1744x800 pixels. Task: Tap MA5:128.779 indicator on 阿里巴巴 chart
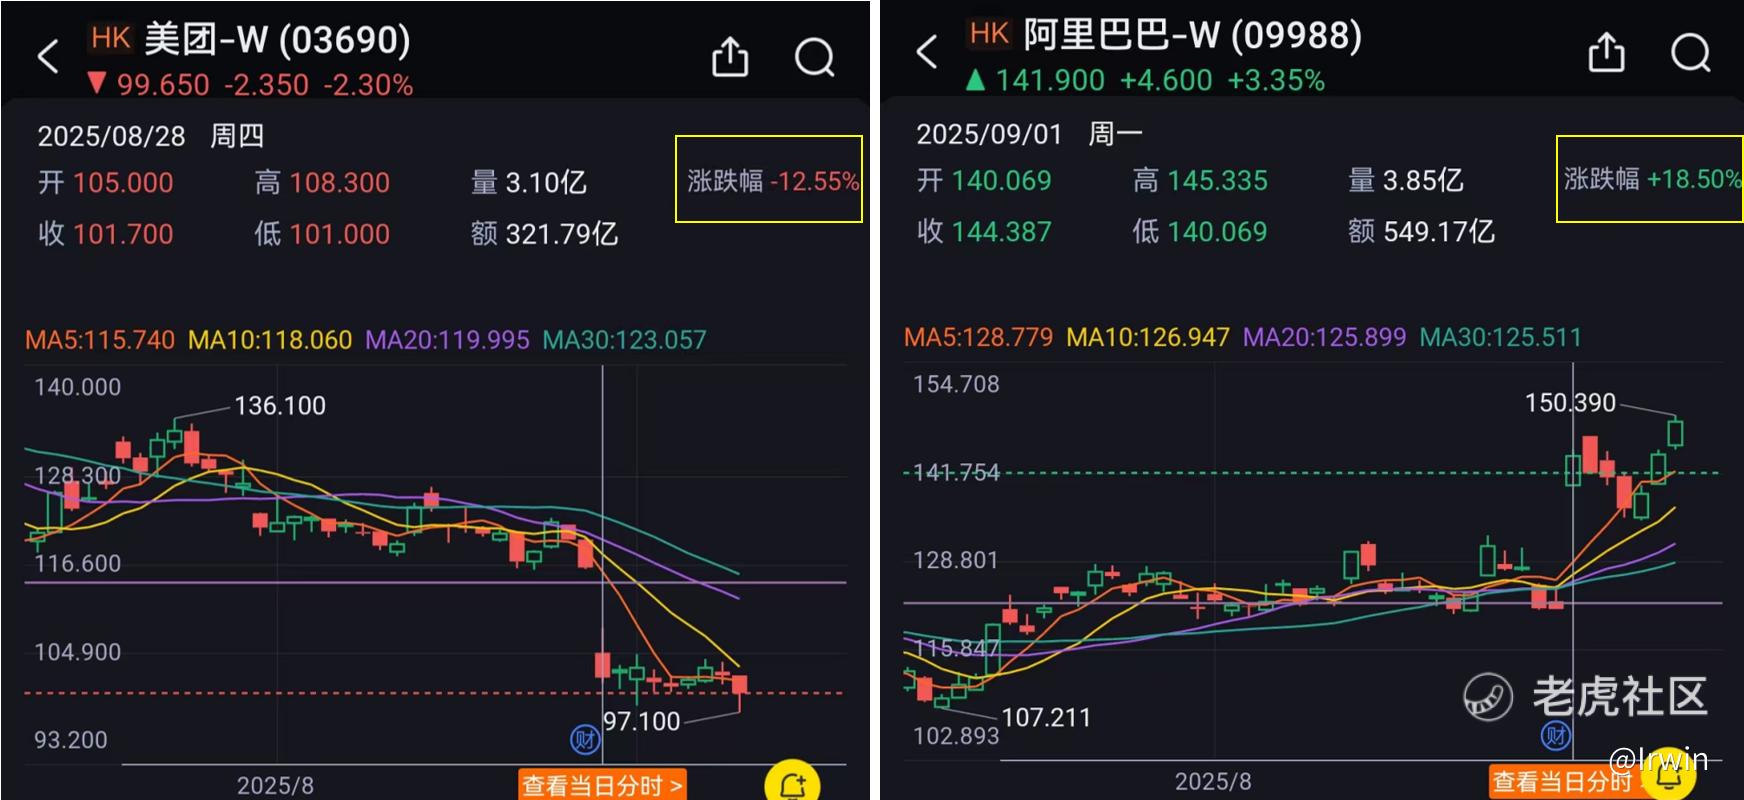[x=978, y=337]
